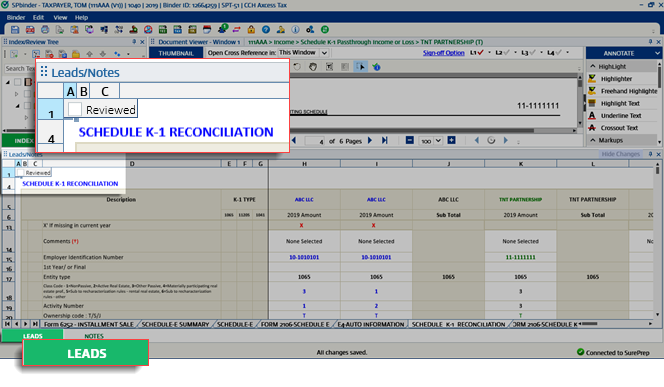Open the zoom percentage dropdown

[x=438, y=141]
